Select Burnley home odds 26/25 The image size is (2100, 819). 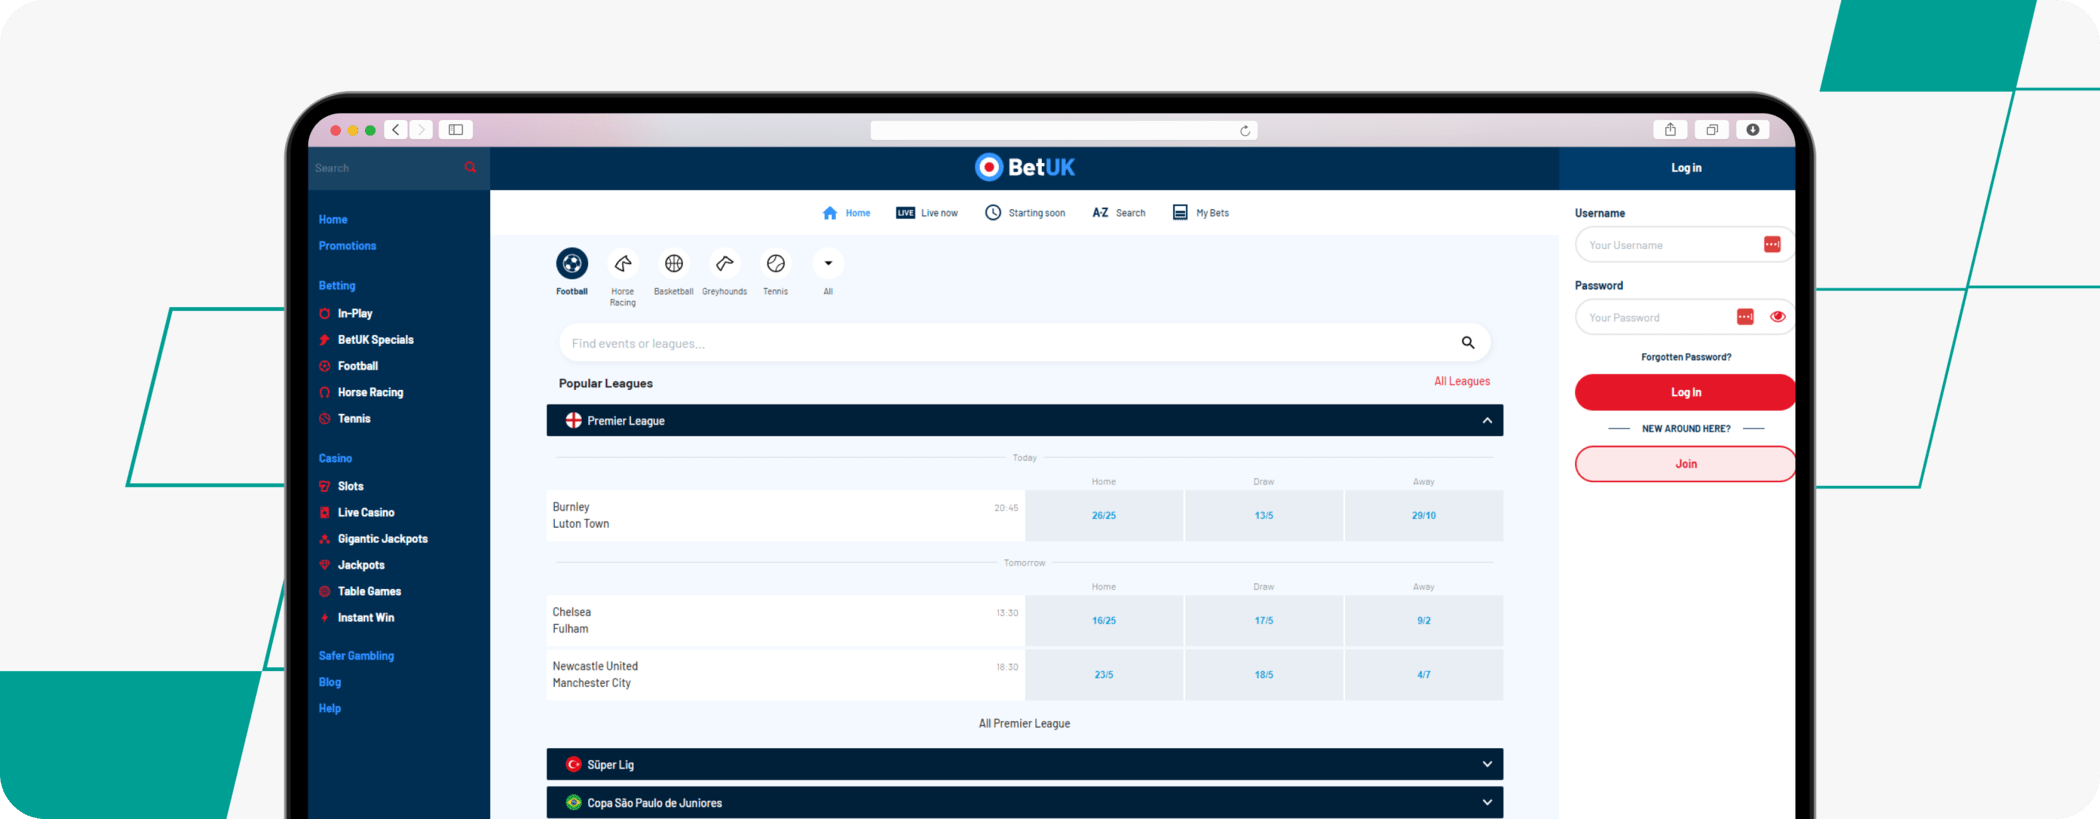point(1104,516)
